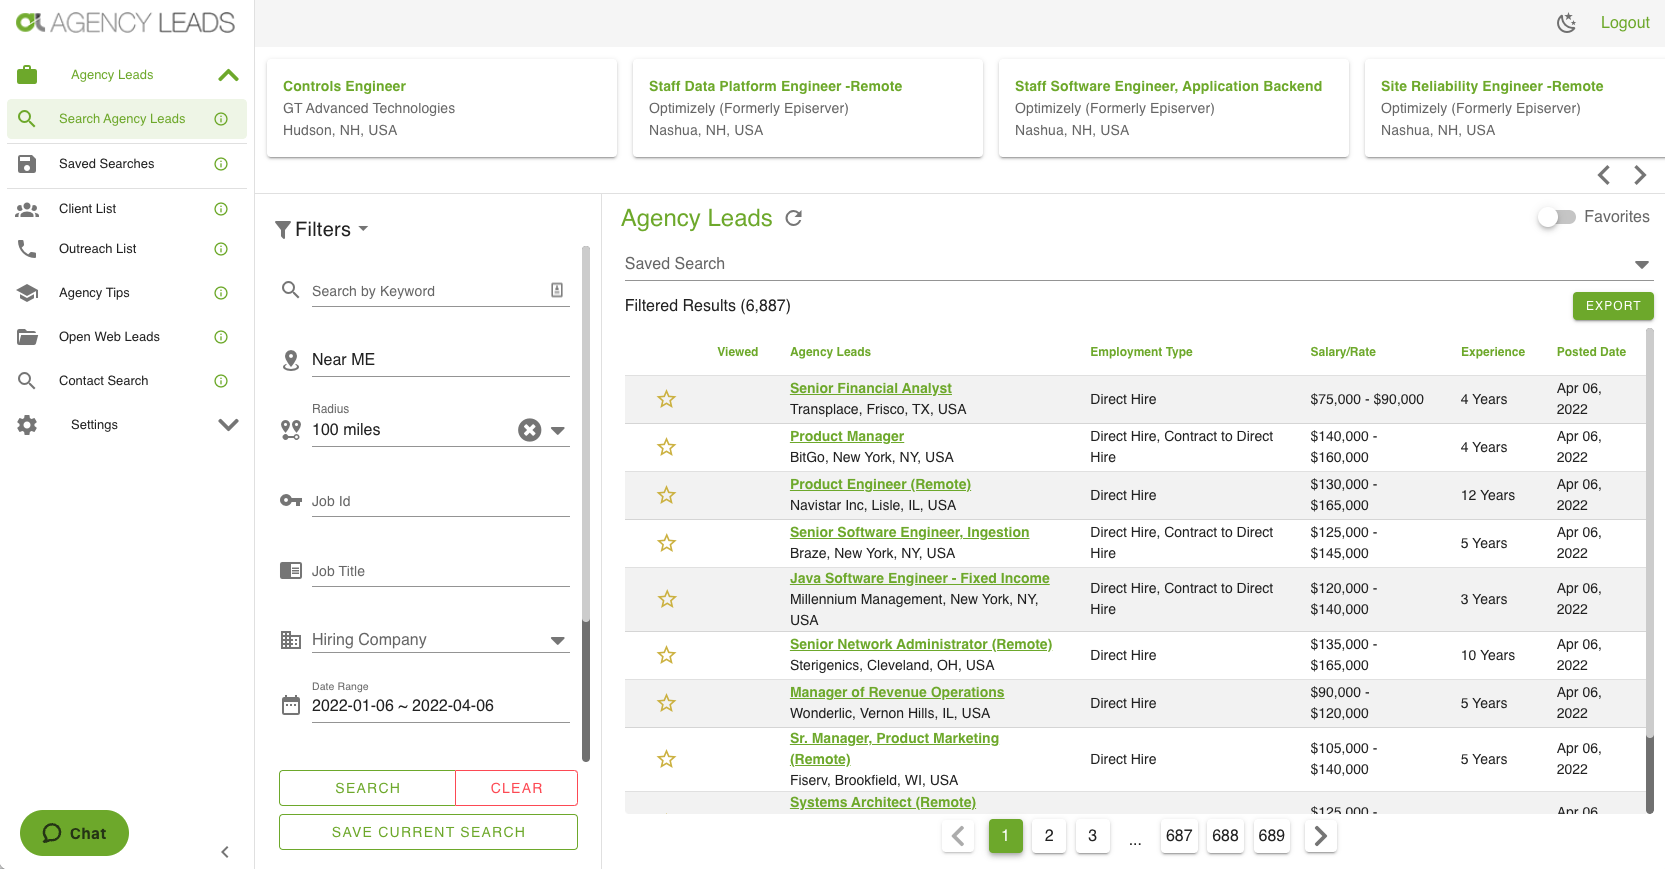Collapse the left sidebar
This screenshot has width=1665, height=869.
coord(225,852)
